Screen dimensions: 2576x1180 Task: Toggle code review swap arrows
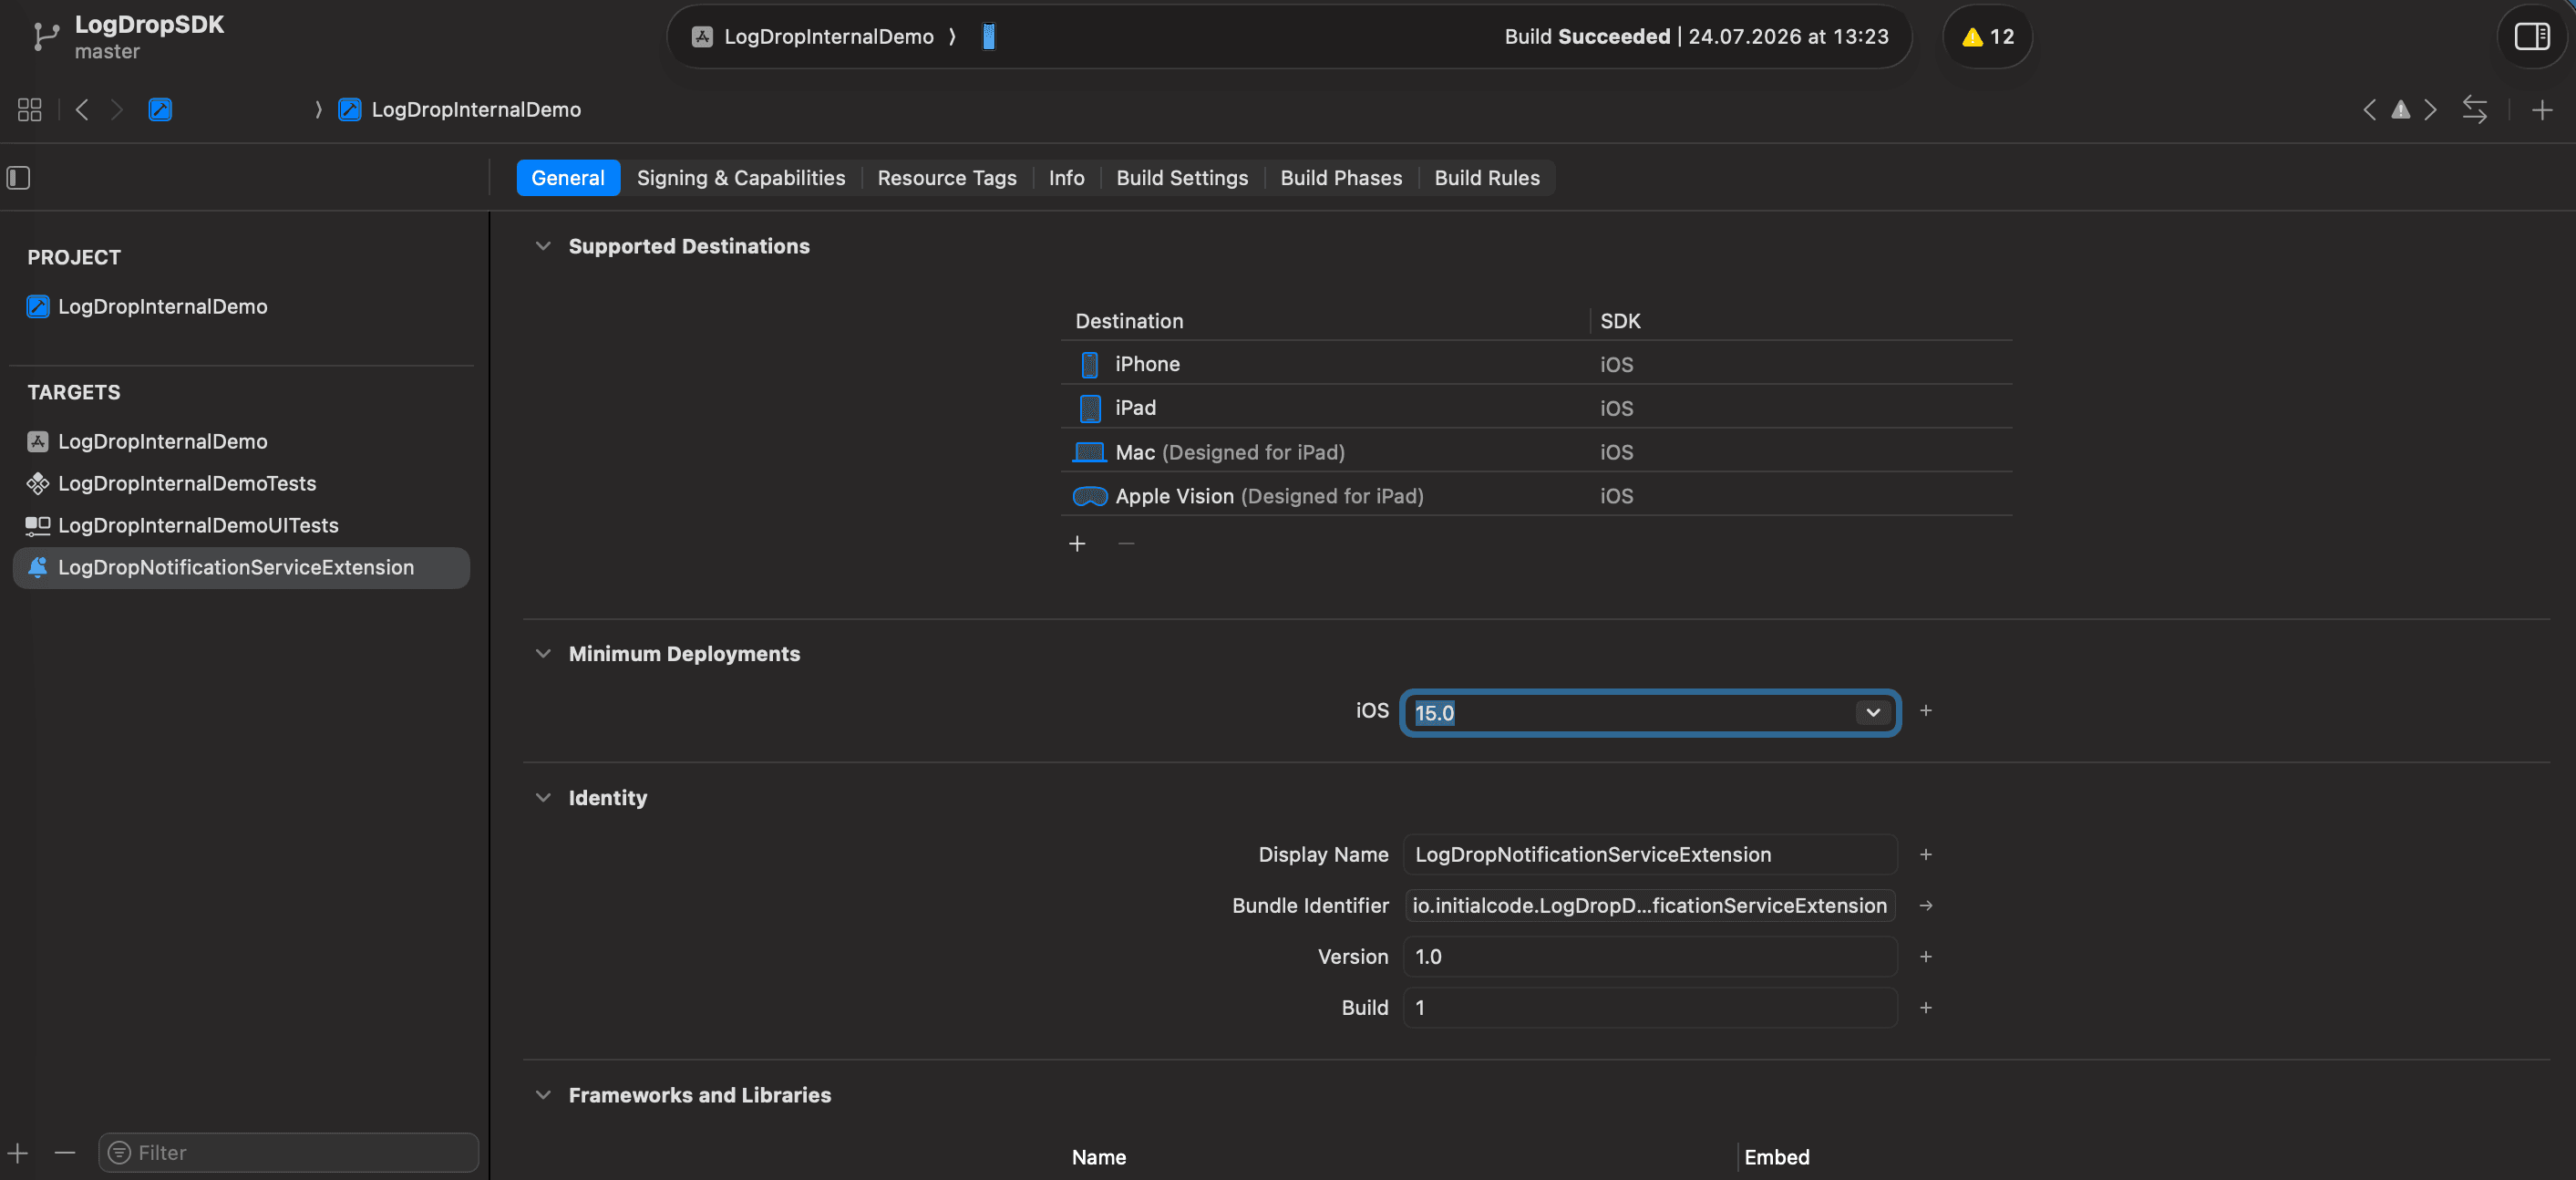coord(2475,109)
